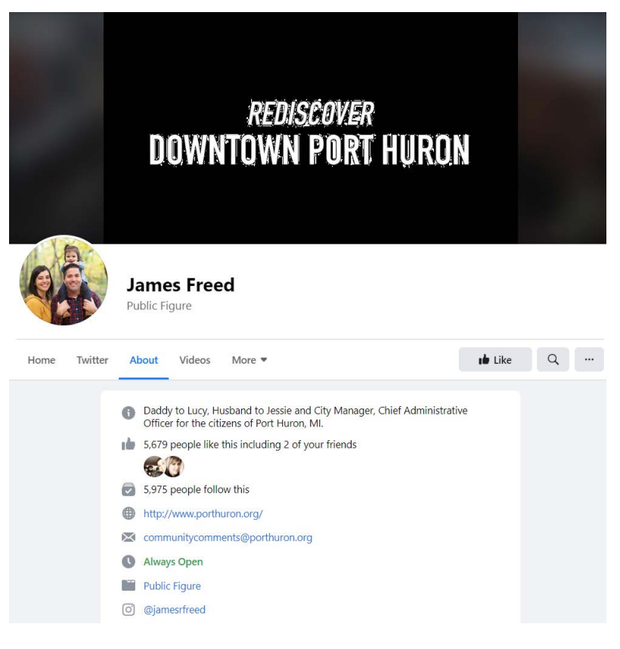Click the Public Figure label under the page name
This screenshot has height=649, width=620.
[159, 306]
